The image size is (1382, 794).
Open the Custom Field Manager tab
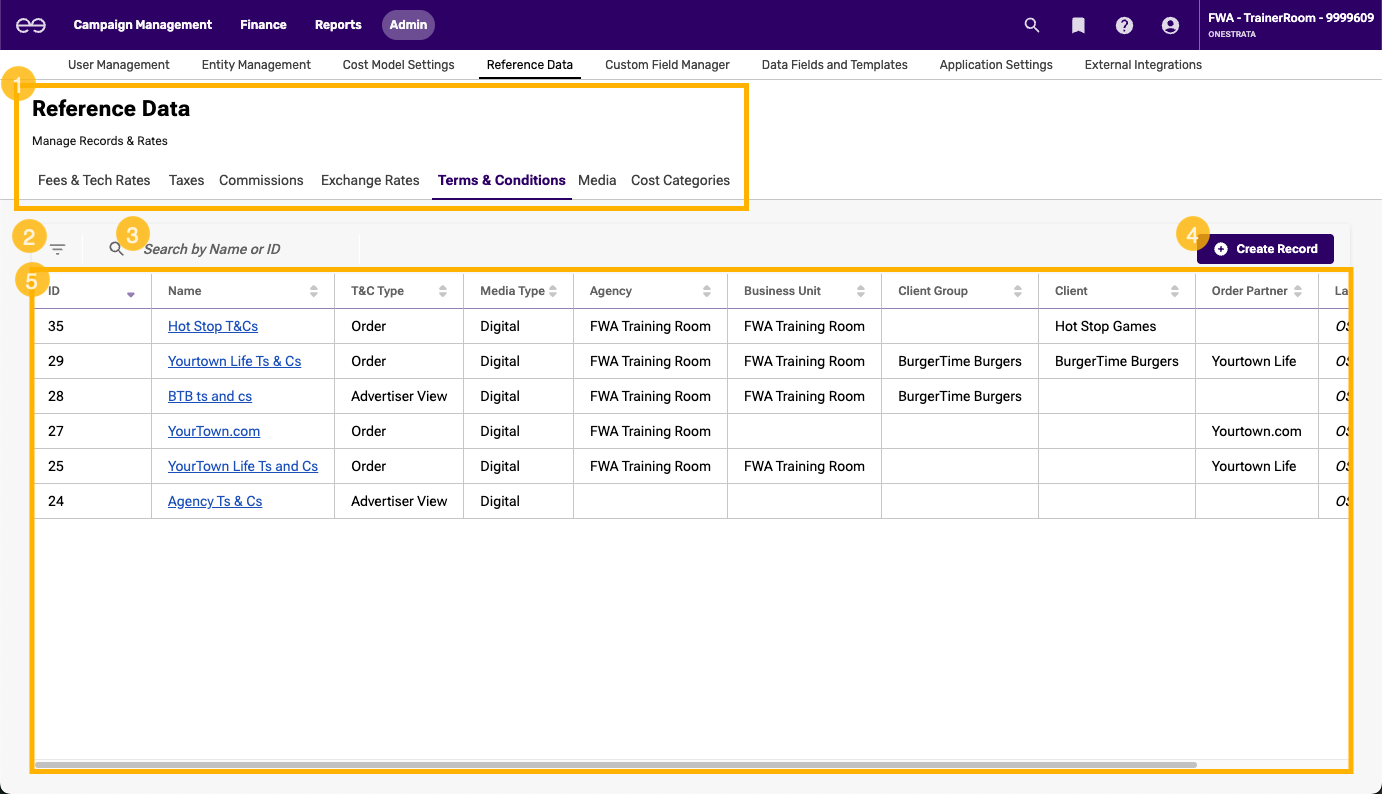[667, 65]
